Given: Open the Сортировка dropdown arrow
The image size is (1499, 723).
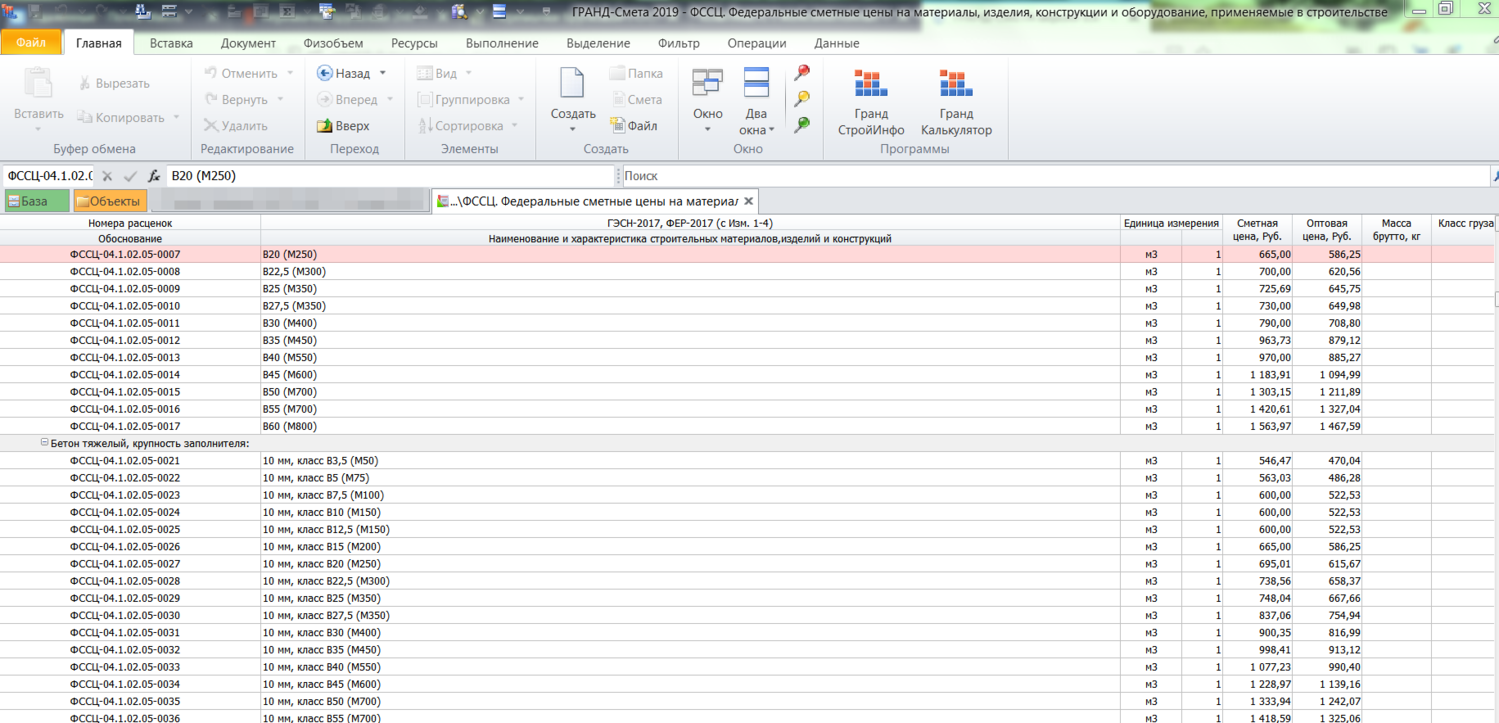Looking at the screenshot, I should click(515, 126).
